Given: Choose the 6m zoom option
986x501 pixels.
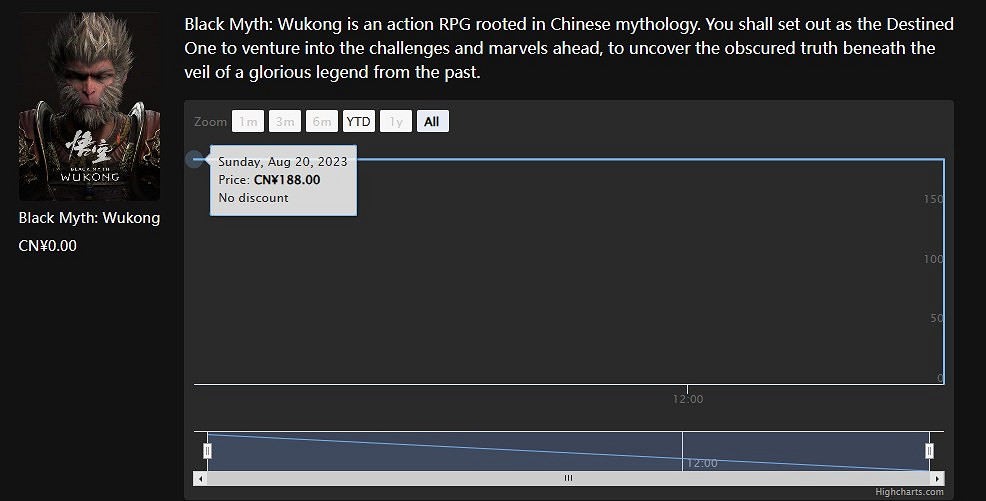Looking at the screenshot, I should coord(321,122).
